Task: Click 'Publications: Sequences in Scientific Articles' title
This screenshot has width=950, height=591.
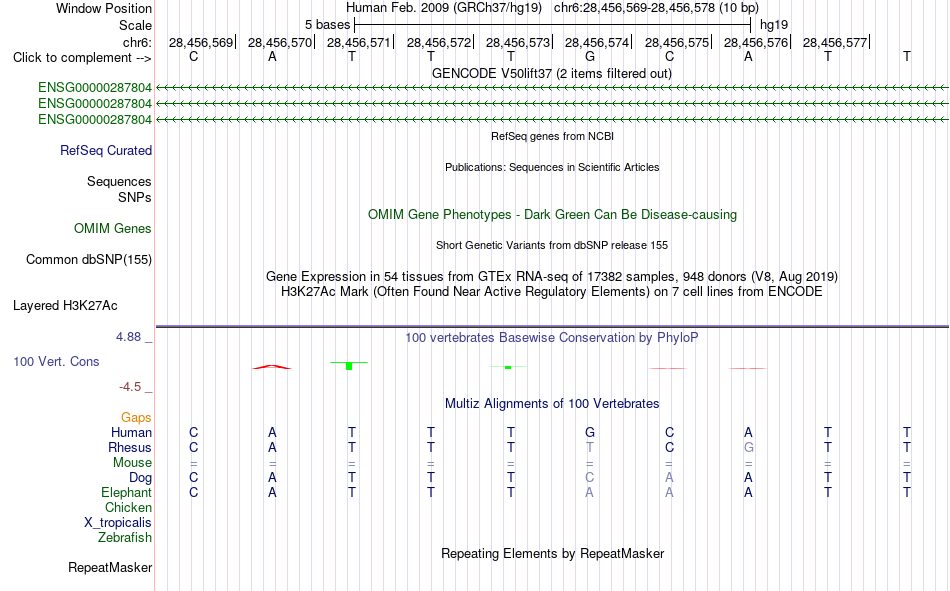Action: (x=552, y=167)
